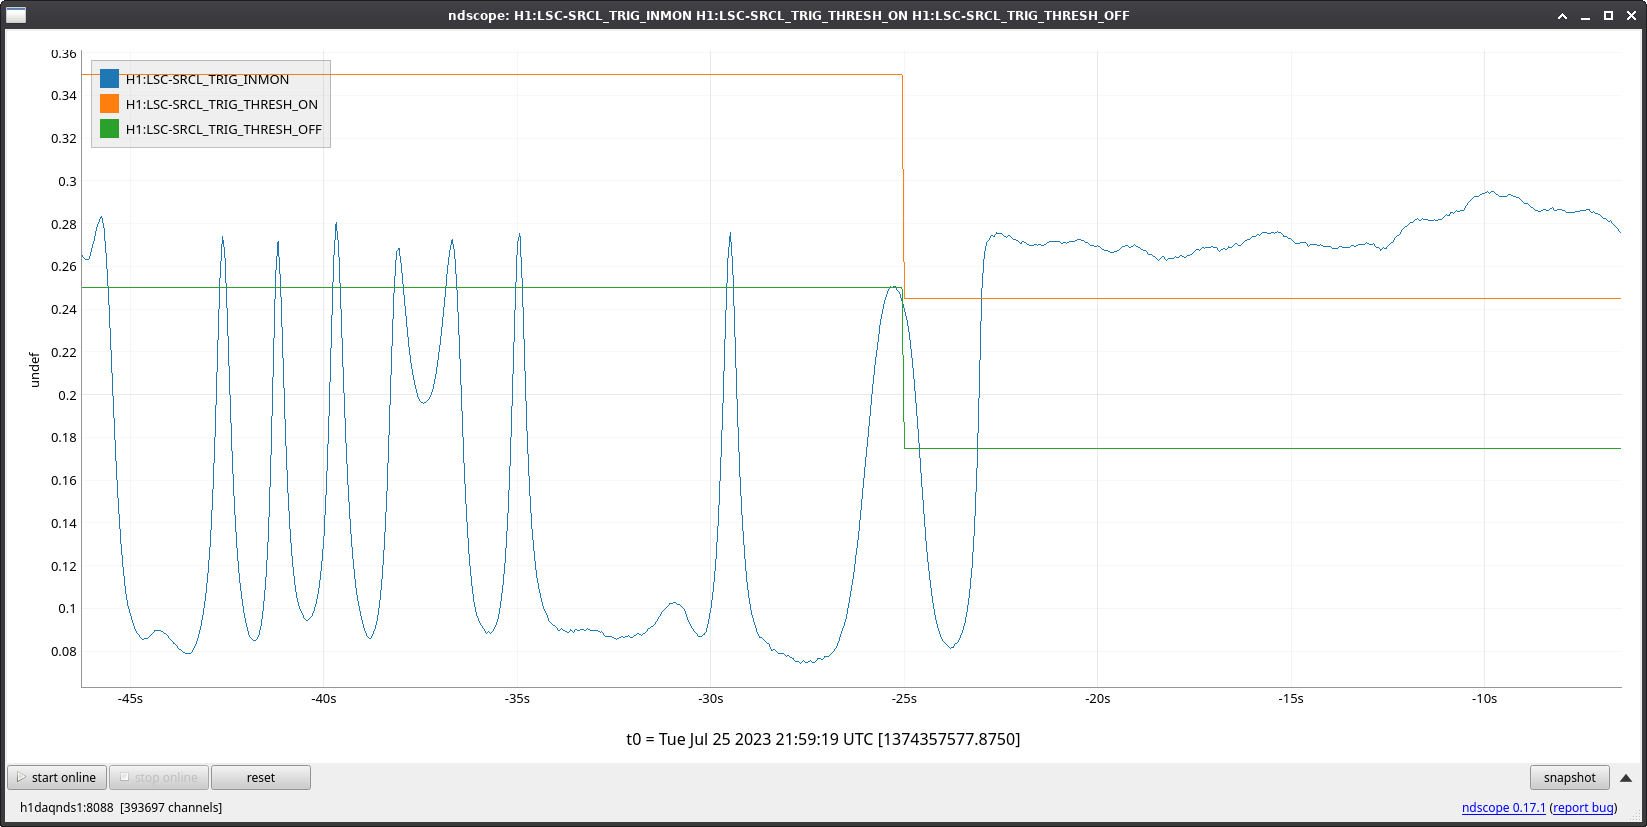Select H1:LSC-SRCL_TRIG_THRESH_OFF legend label
The width and height of the screenshot is (1647, 827).
point(223,129)
